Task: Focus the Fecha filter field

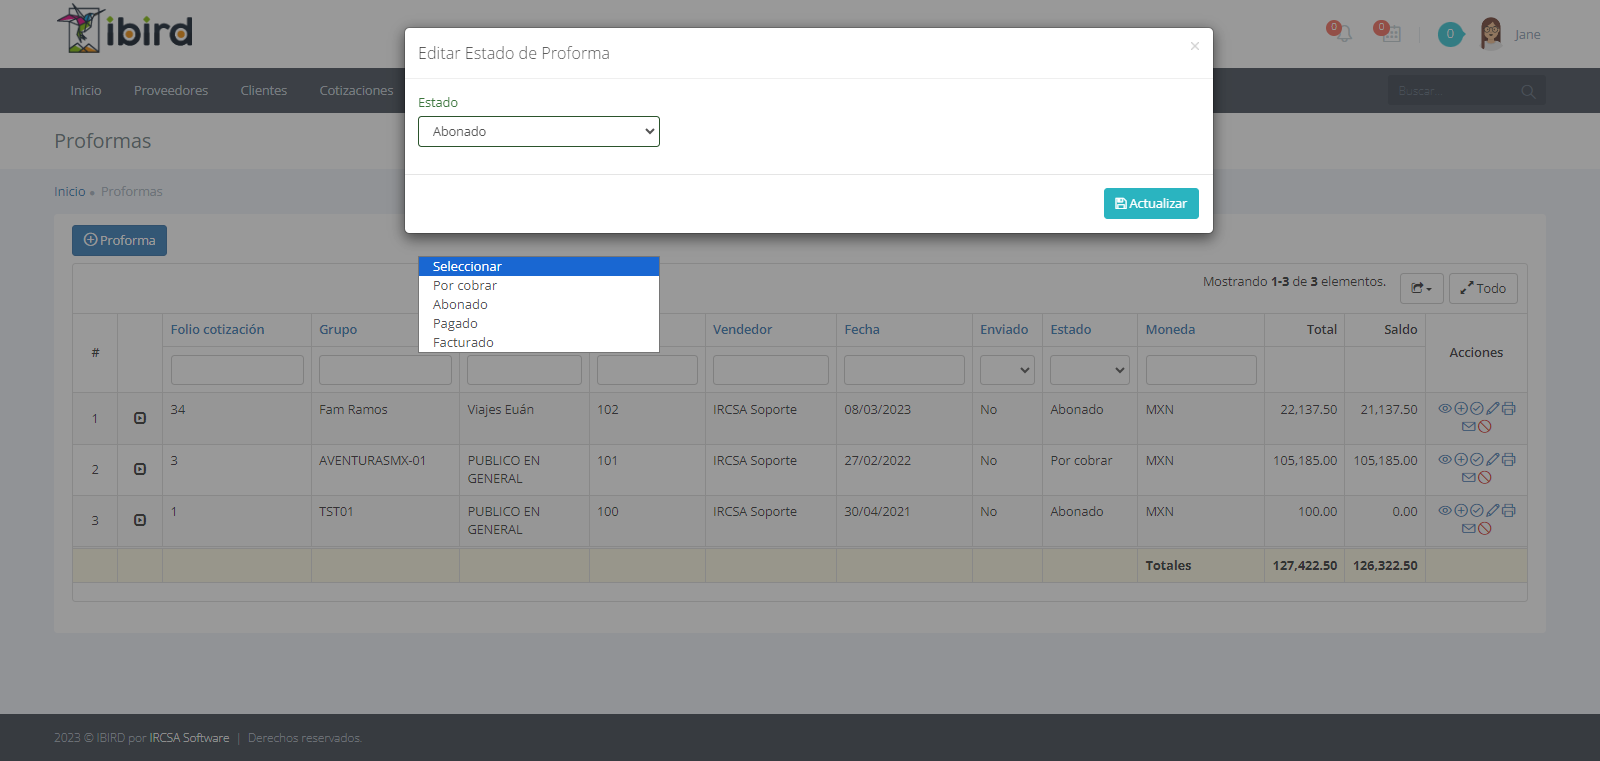Action: (x=904, y=370)
